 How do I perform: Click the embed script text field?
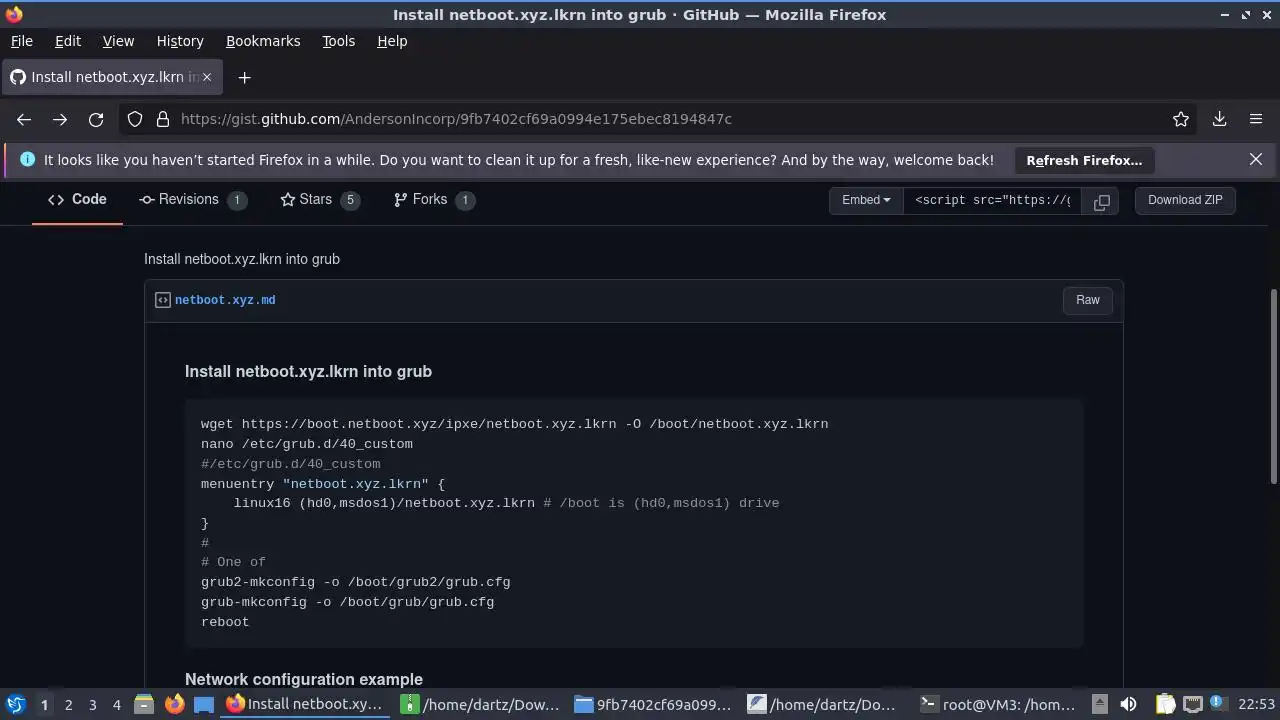(x=992, y=200)
